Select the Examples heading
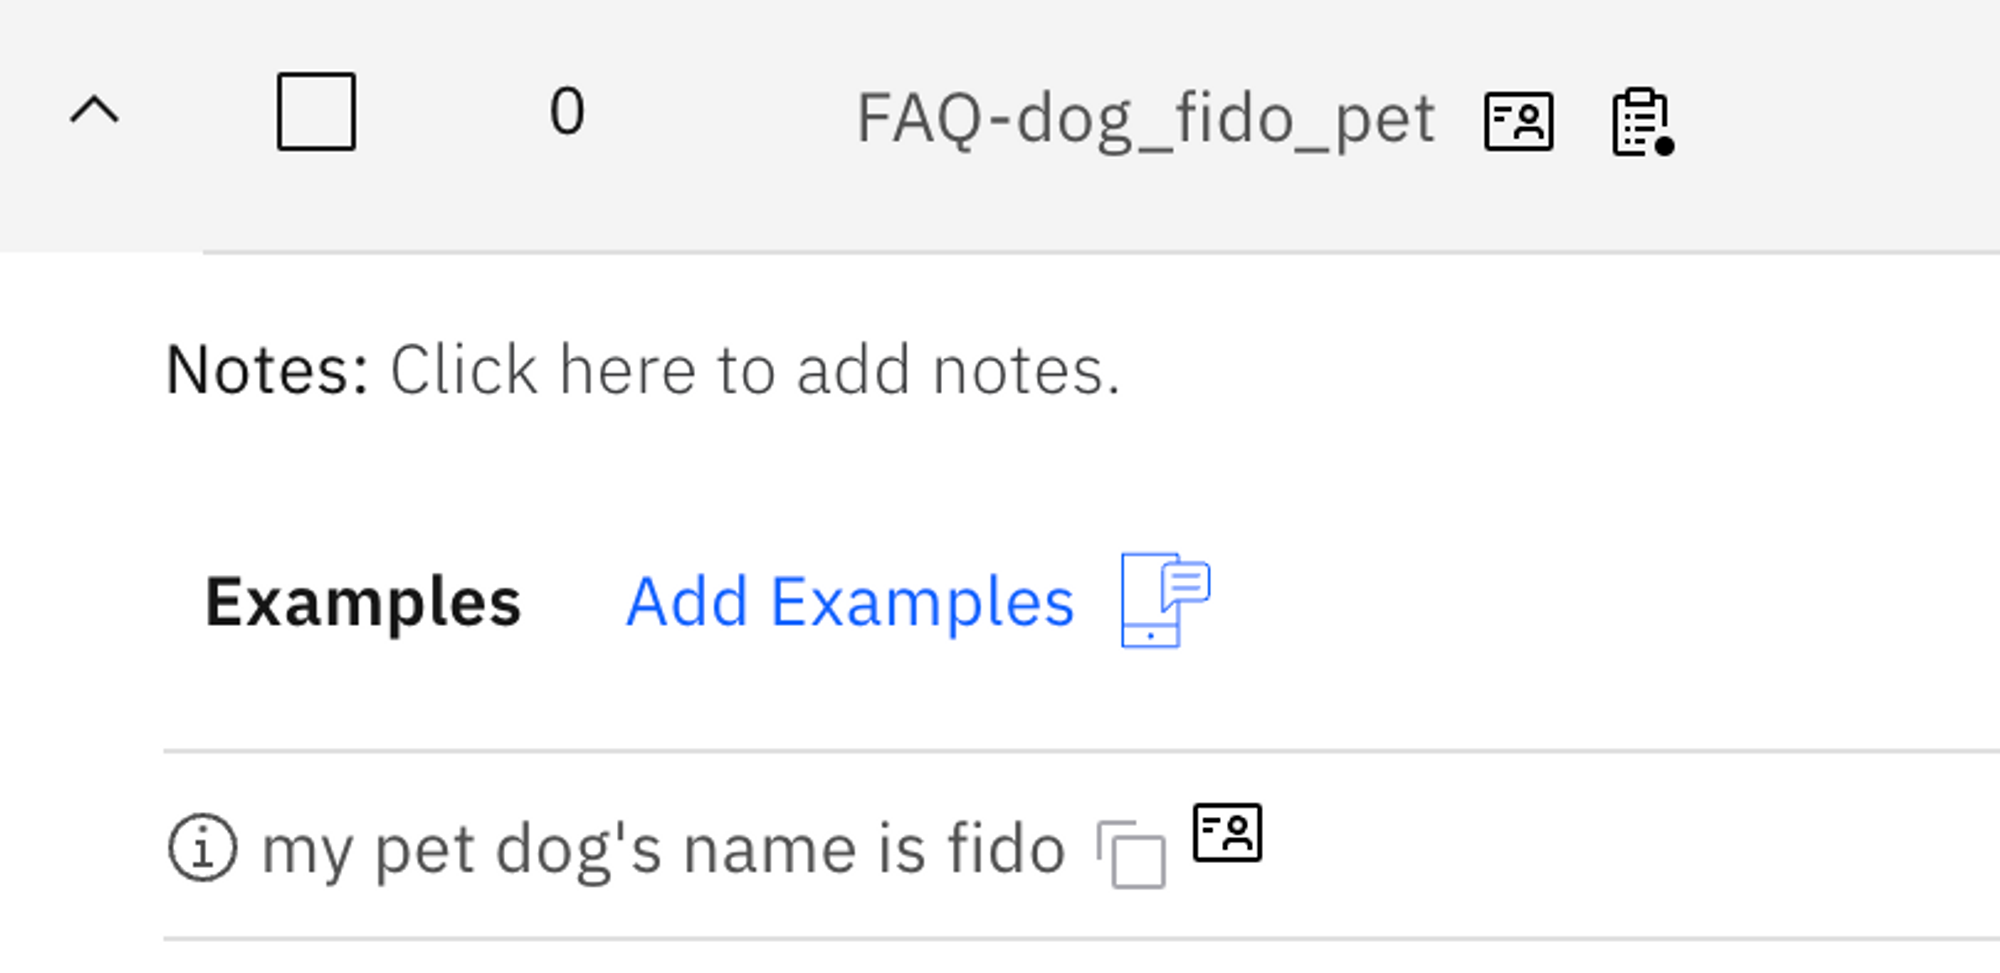The height and width of the screenshot is (973, 2000). click(x=363, y=602)
